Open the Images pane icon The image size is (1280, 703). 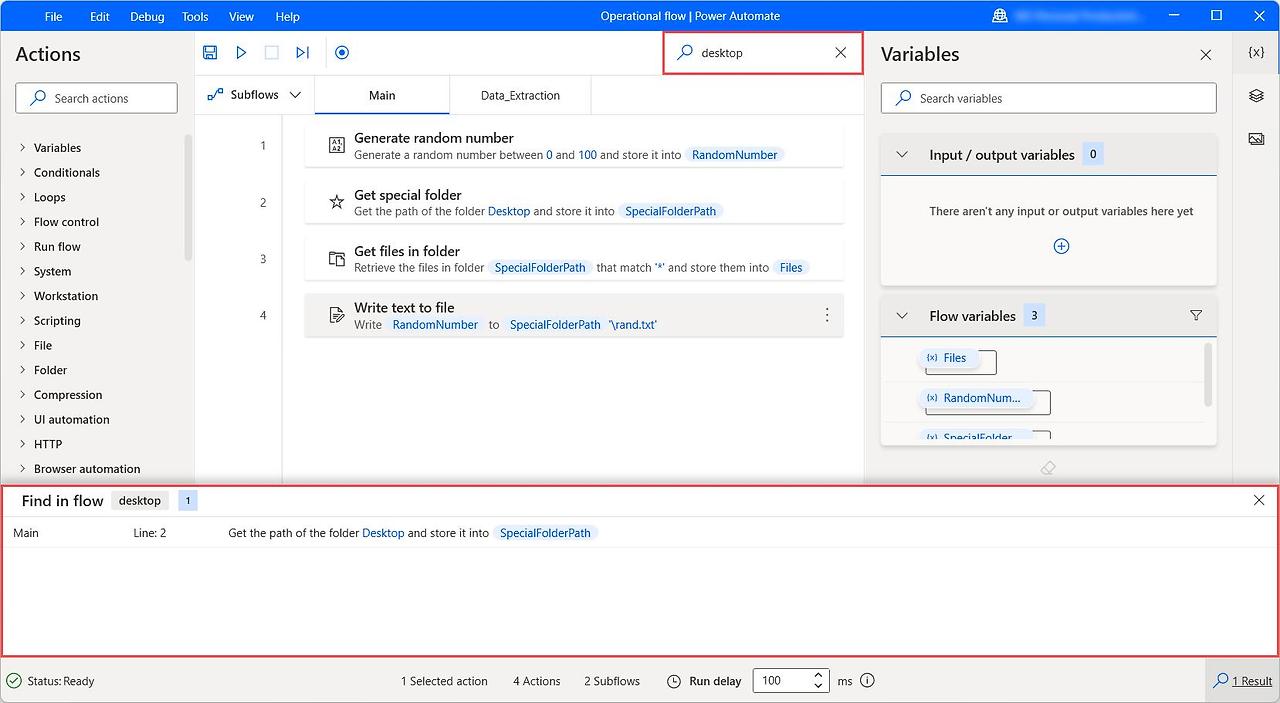click(x=1256, y=138)
